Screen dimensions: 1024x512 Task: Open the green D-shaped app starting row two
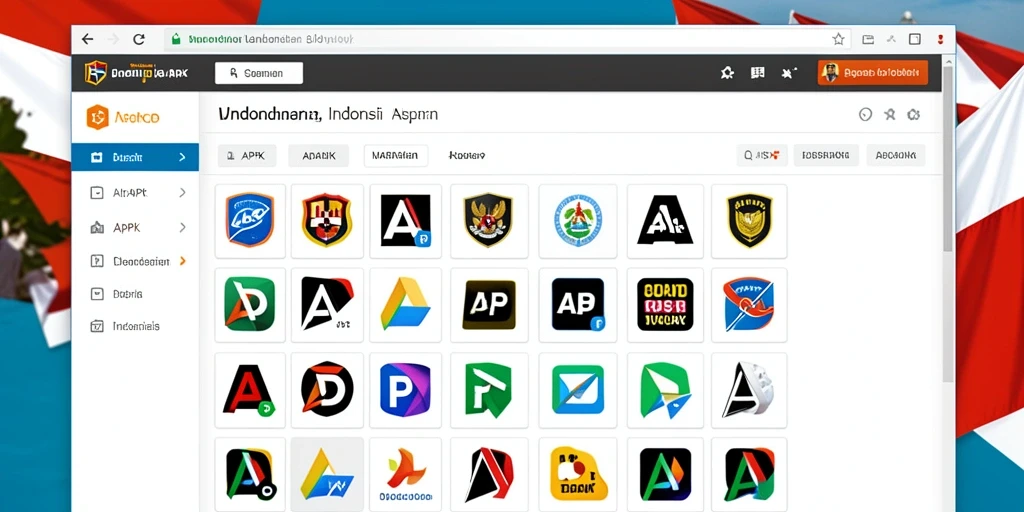[x=250, y=304]
